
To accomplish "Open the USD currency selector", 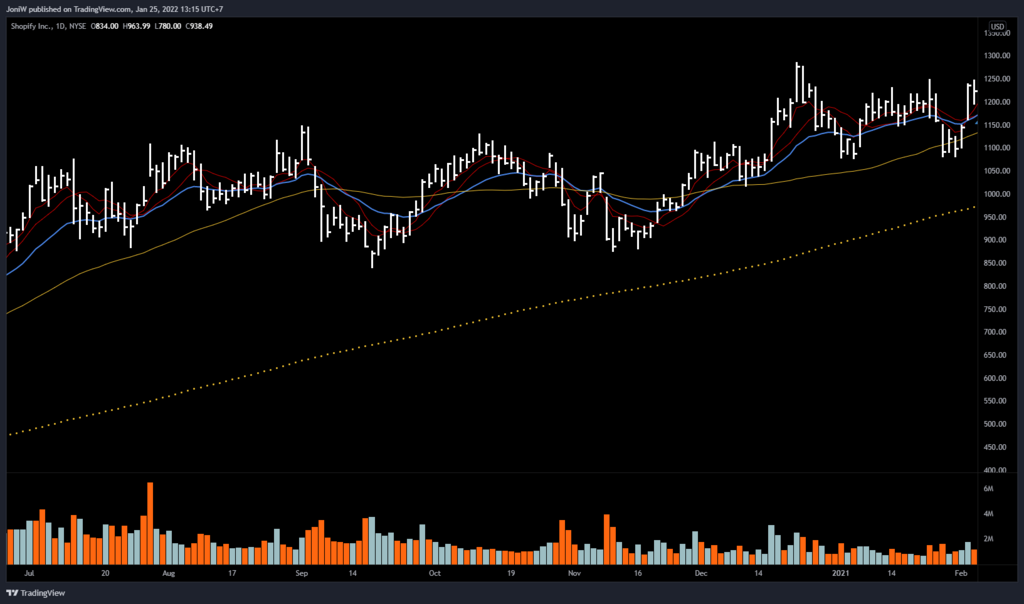I will pyautogui.click(x=997, y=26).
